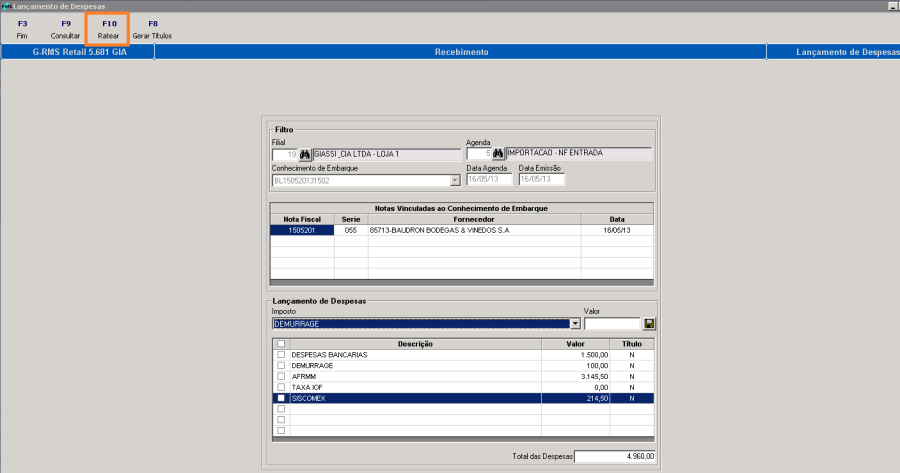Toggle the select-all checkbox in the expenses header

(x=281, y=344)
